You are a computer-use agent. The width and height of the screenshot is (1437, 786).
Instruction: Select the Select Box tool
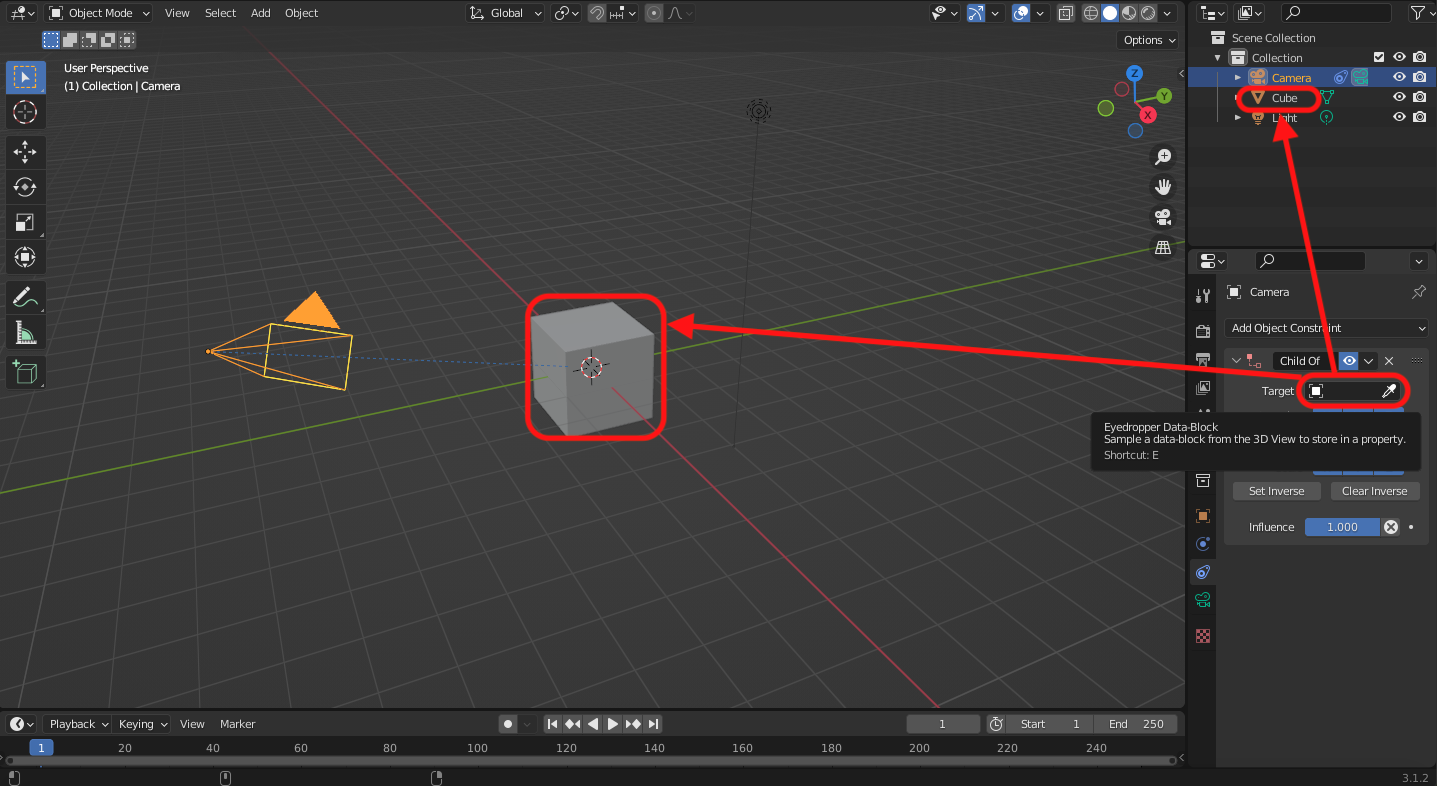click(25, 77)
